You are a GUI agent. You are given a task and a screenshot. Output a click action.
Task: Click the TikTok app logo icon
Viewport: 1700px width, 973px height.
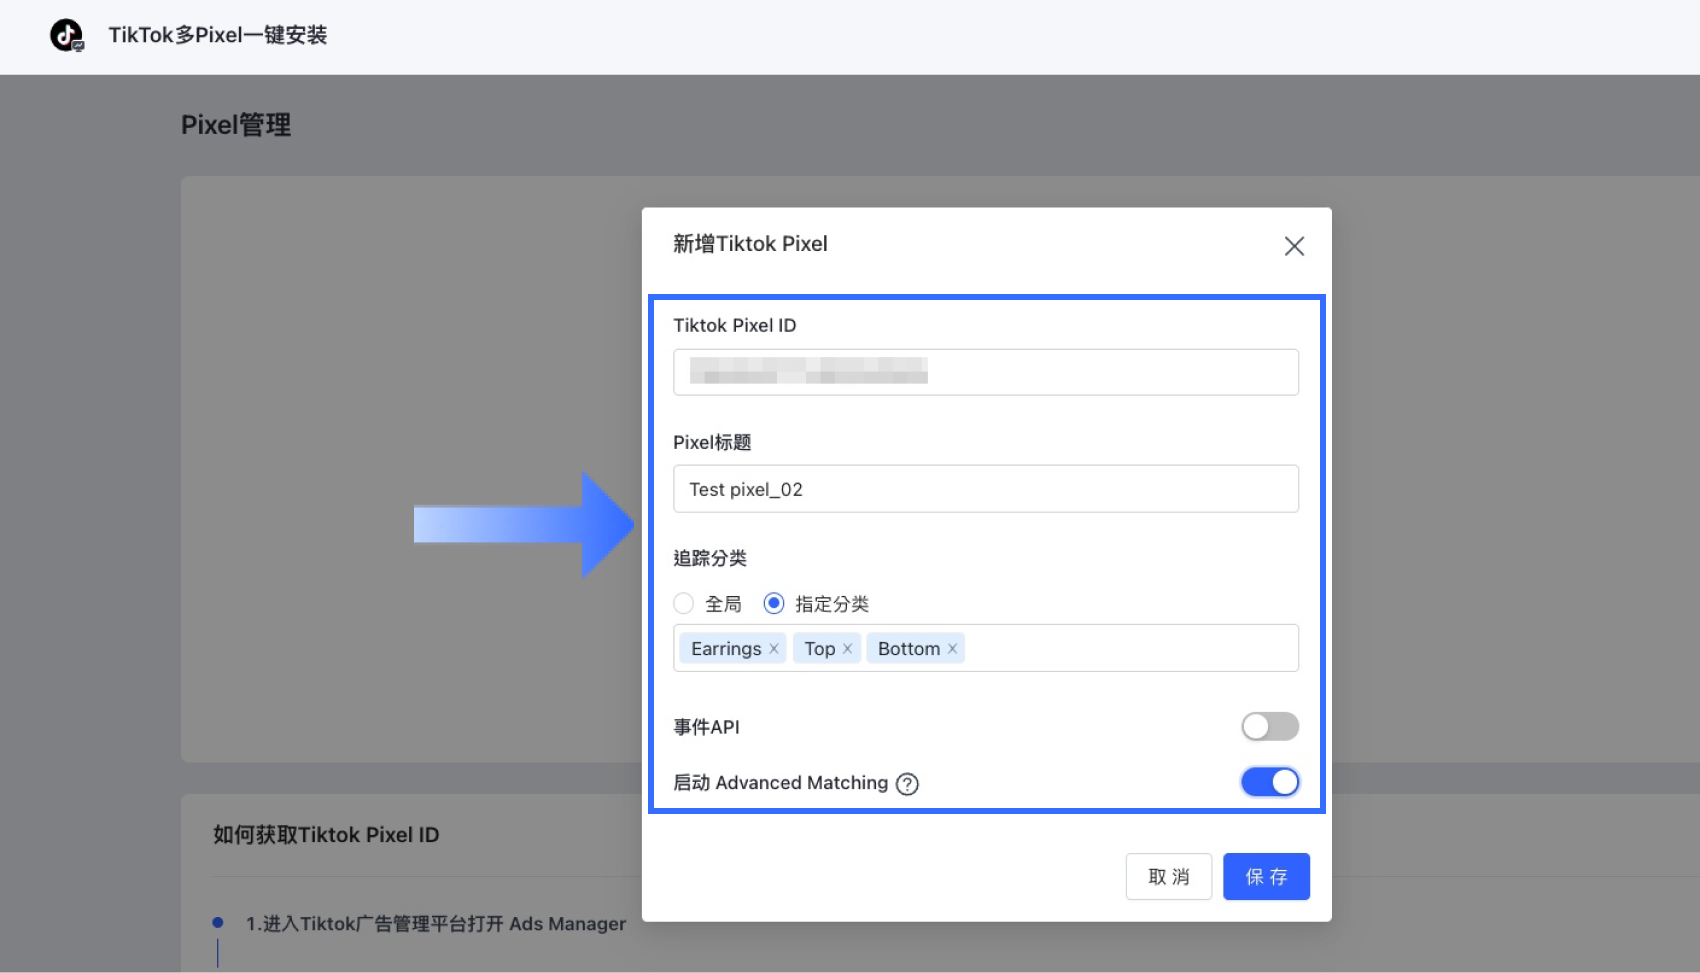(x=67, y=36)
